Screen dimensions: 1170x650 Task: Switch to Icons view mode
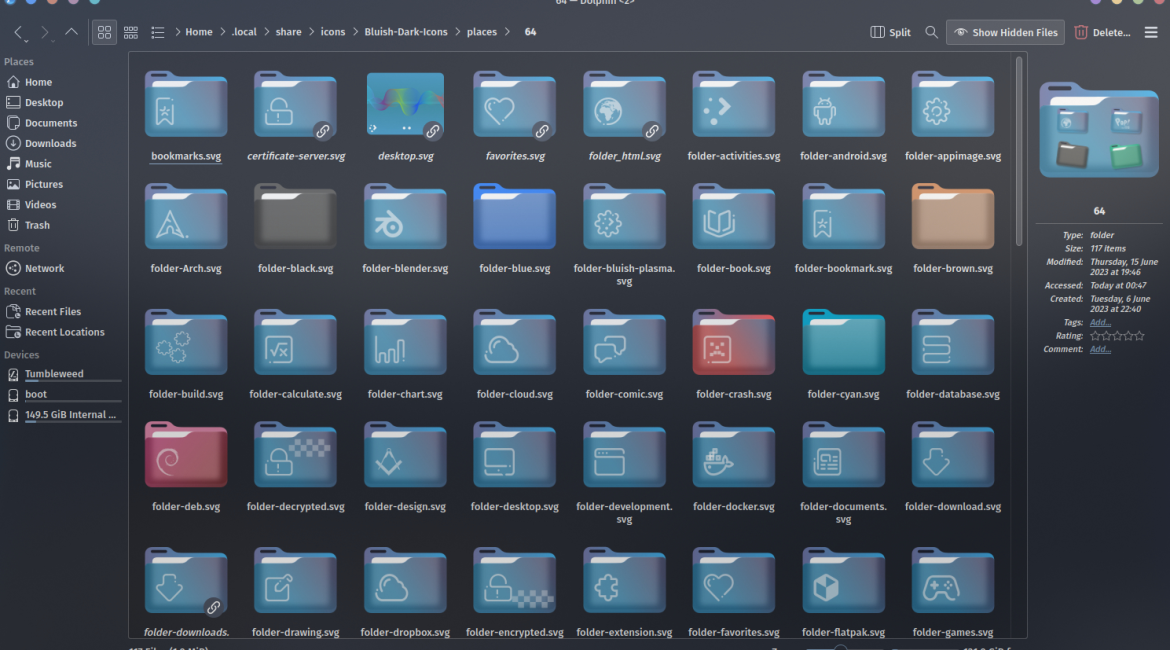104,32
